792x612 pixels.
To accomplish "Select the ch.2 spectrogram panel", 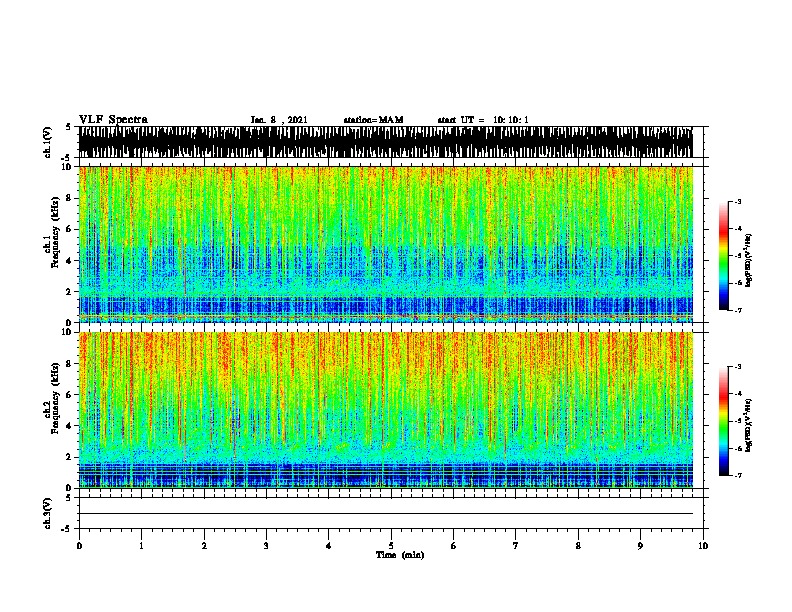I will 385,410.
